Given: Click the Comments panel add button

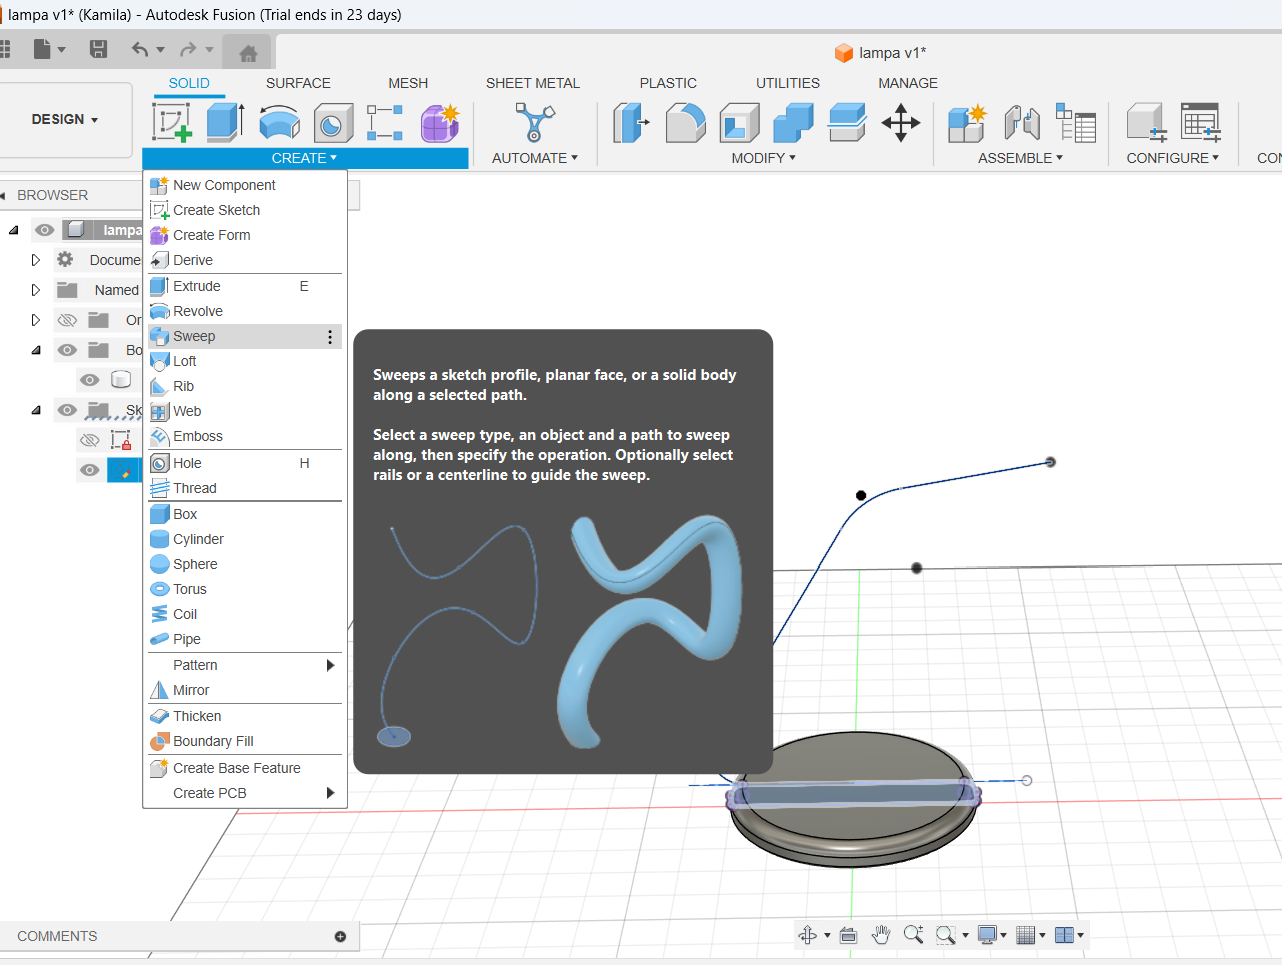Looking at the screenshot, I should point(340,936).
